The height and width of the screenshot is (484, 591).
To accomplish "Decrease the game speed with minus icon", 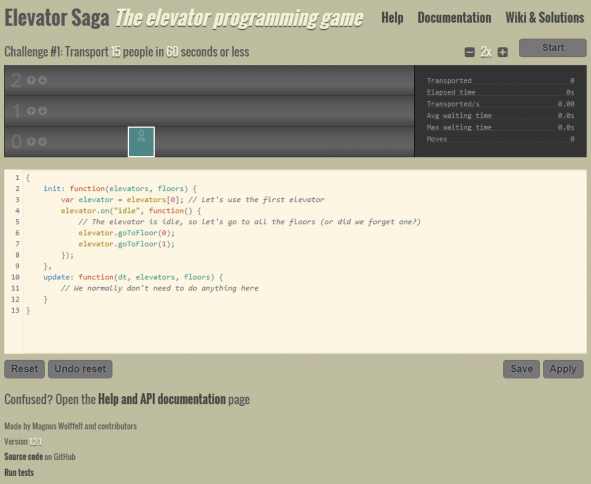I will pos(470,52).
